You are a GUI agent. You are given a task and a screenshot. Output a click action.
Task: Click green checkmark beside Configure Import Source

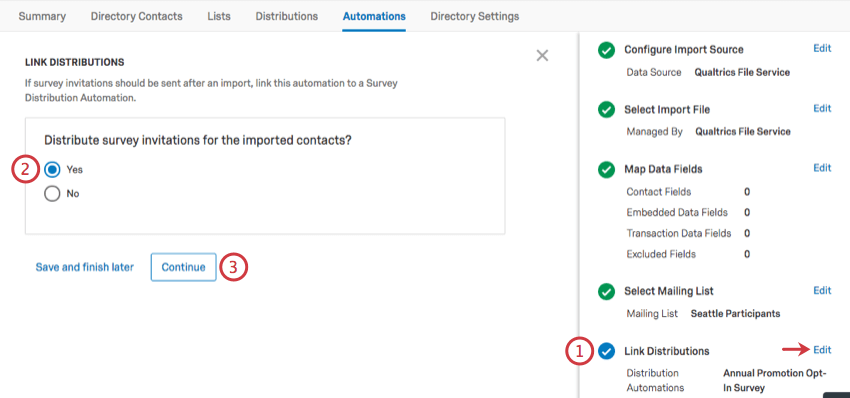point(606,50)
